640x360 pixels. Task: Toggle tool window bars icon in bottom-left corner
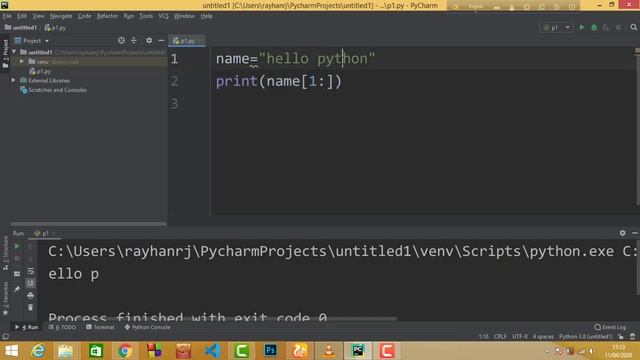5,336
